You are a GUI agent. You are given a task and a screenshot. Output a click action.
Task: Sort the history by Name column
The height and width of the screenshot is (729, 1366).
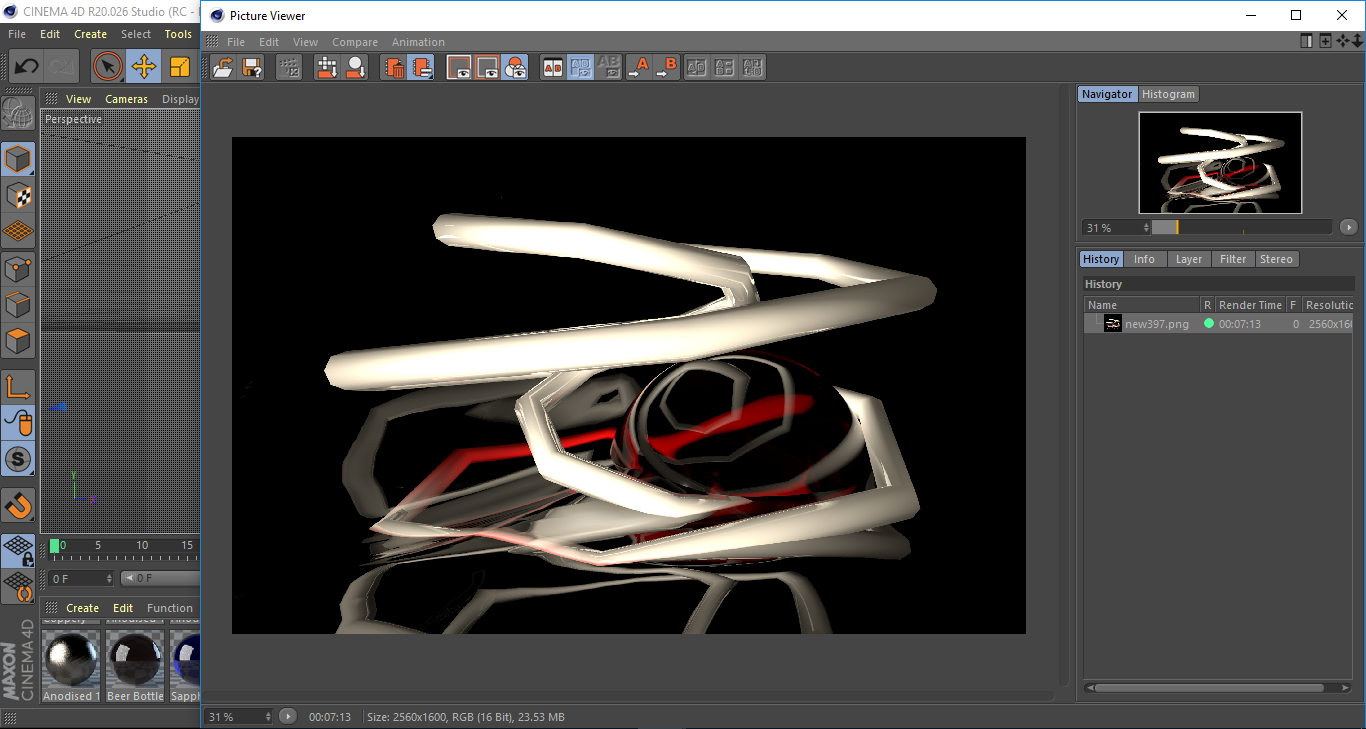(1142, 305)
